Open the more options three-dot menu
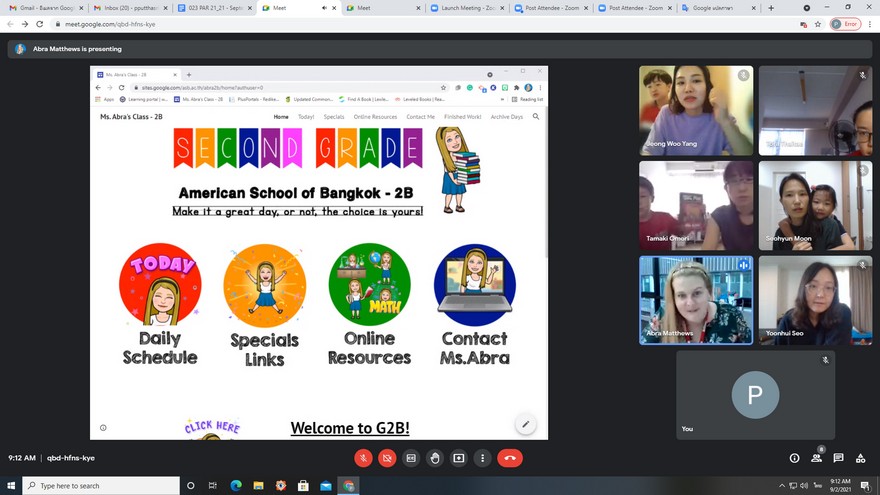880x495 pixels. pos(482,458)
